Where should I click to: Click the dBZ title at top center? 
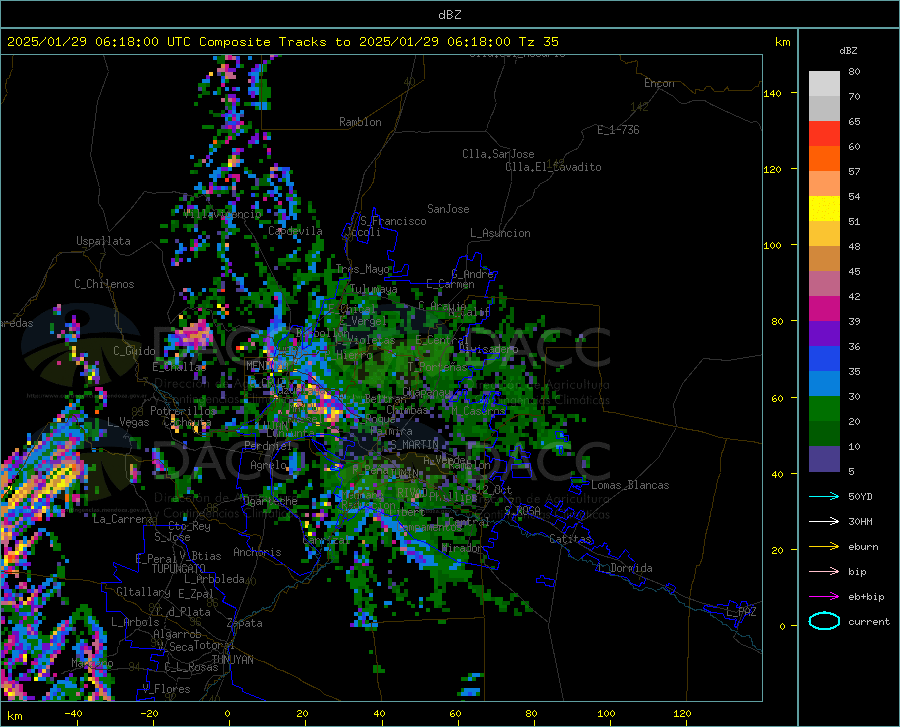(449, 15)
